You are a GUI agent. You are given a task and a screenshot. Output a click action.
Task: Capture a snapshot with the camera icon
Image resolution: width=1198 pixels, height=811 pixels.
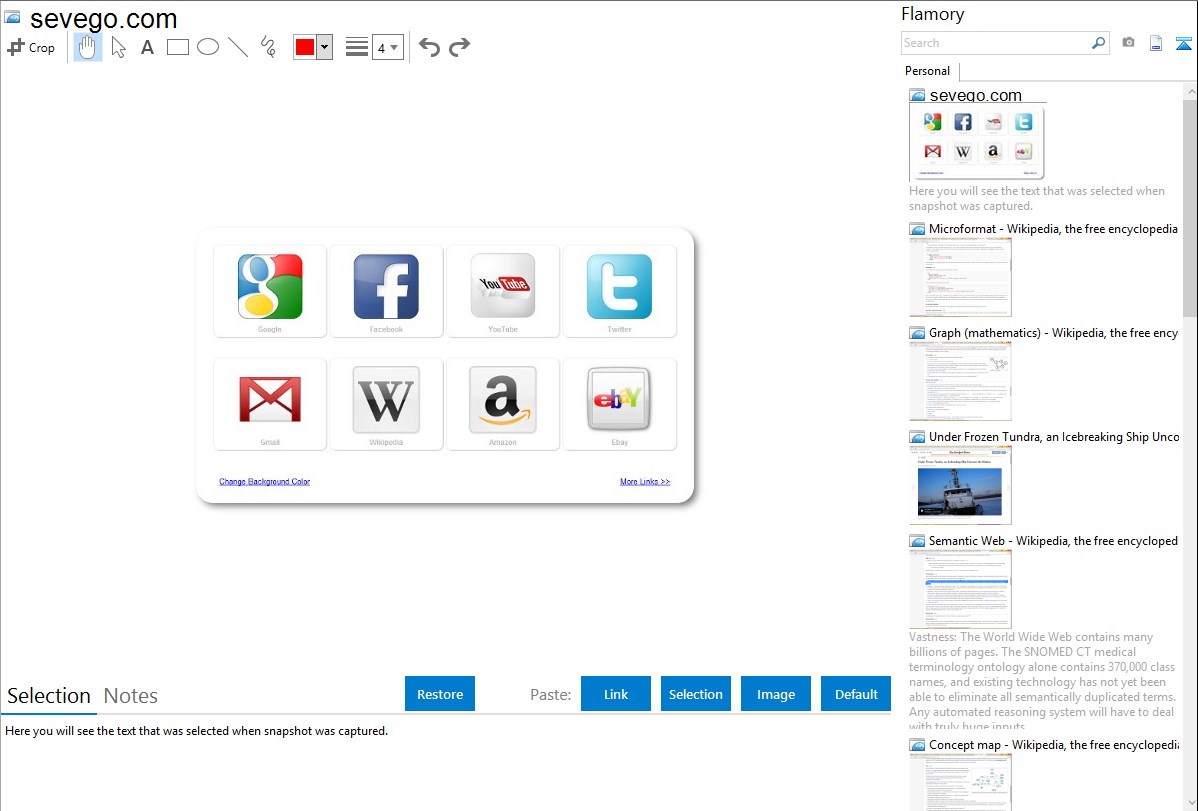pos(1128,43)
